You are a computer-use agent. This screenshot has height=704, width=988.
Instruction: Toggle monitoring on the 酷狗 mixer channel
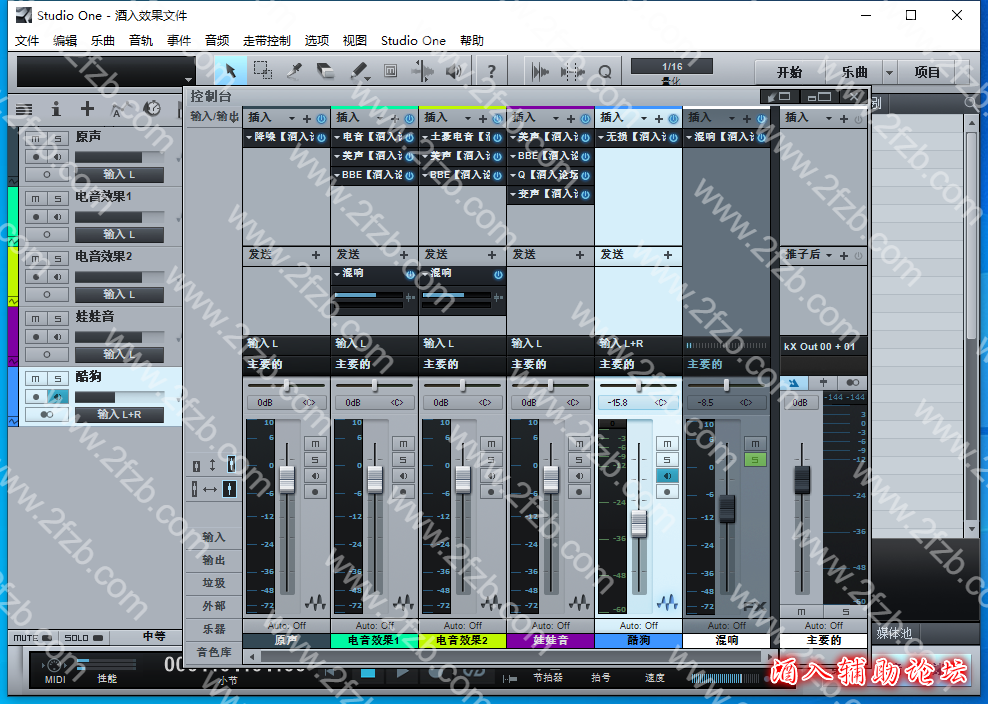click(x=667, y=476)
